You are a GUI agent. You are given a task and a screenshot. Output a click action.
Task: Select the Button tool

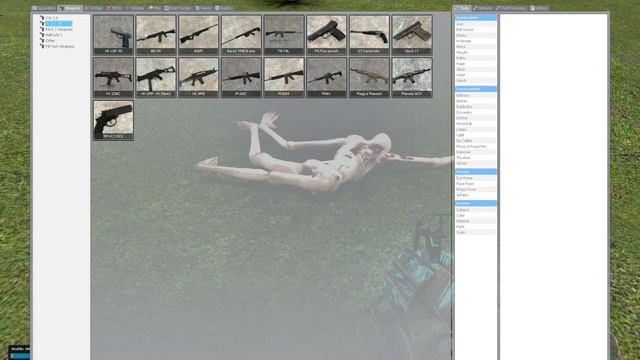pyautogui.click(x=476, y=101)
